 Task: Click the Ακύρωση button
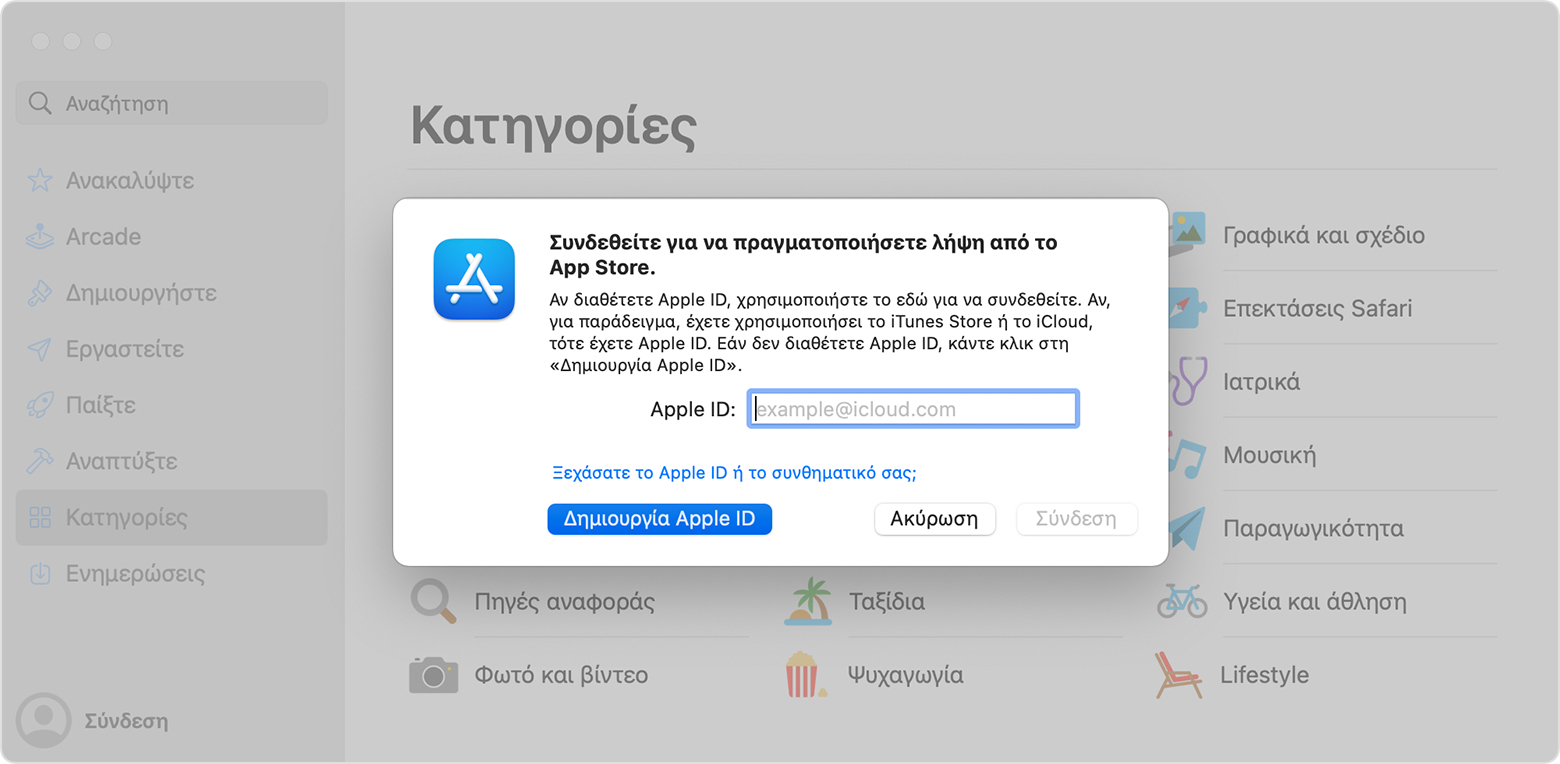click(934, 519)
